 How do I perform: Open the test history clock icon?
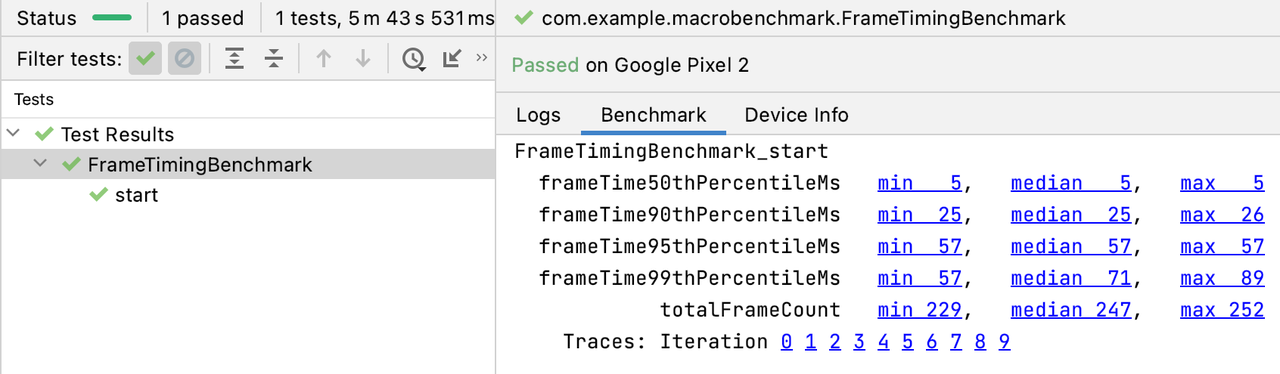click(413, 59)
